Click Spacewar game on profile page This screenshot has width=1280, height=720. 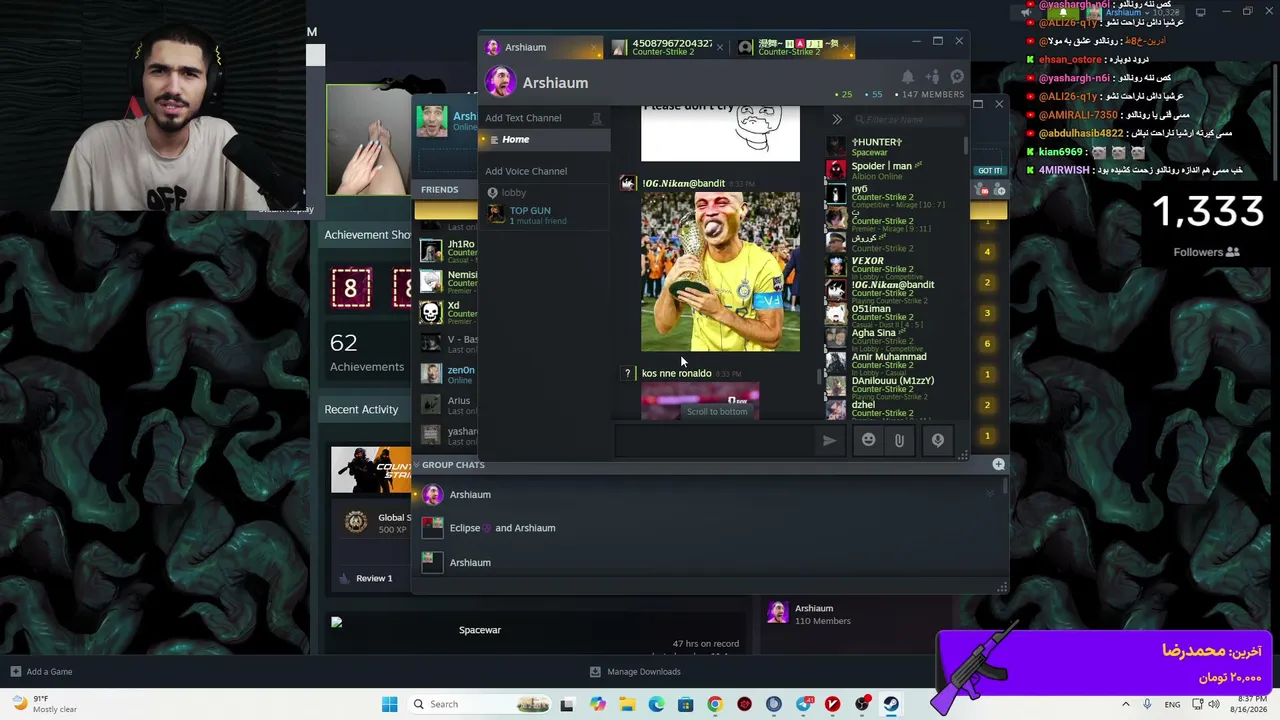pos(480,630)
